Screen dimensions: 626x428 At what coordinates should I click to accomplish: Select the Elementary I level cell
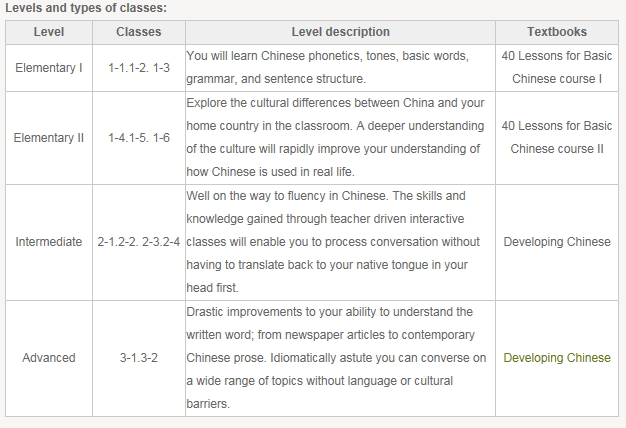[49, 68]
